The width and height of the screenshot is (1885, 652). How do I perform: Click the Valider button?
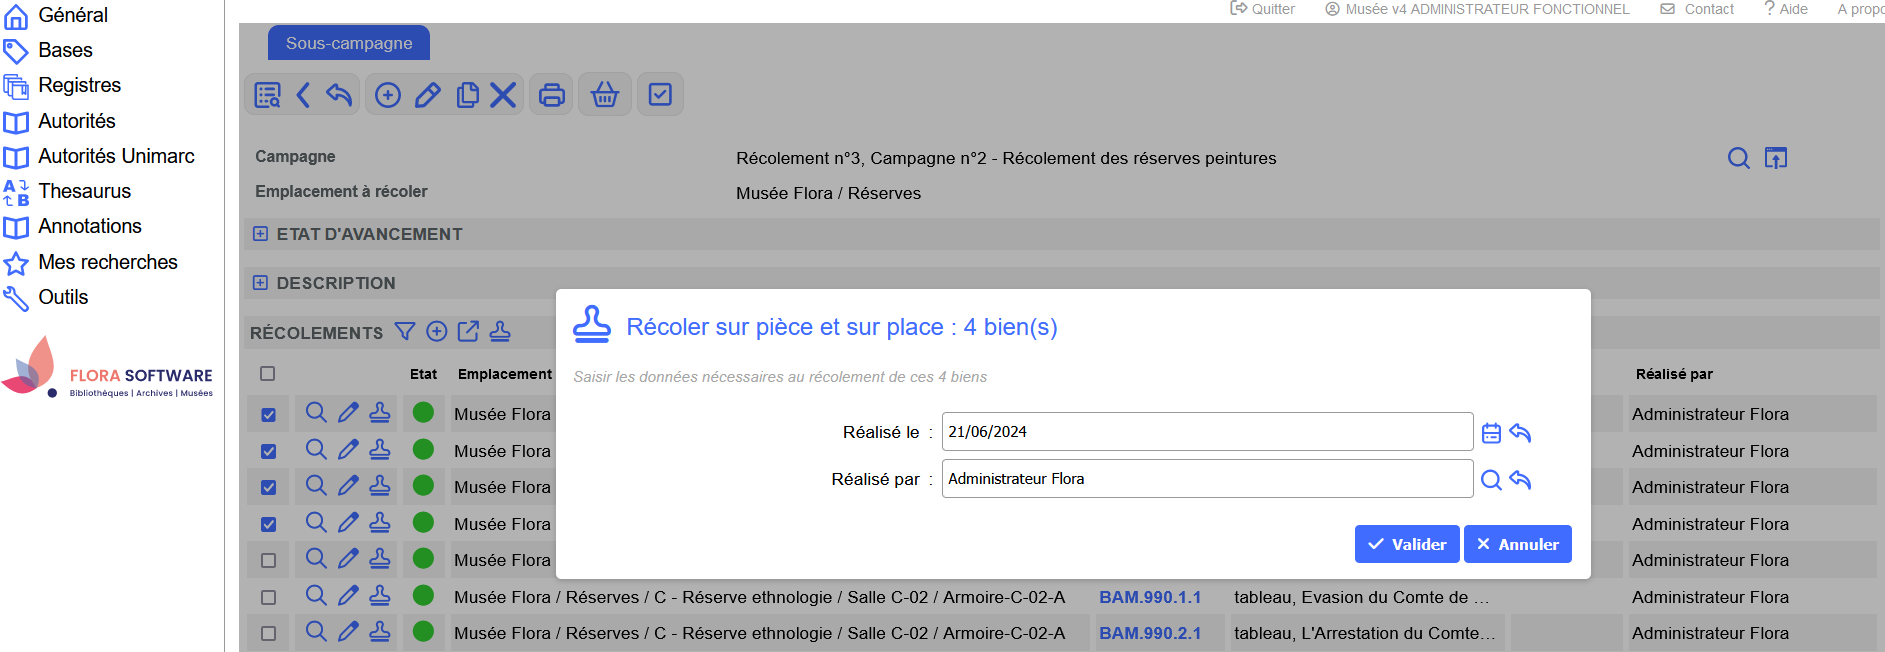coord(1406,544)
